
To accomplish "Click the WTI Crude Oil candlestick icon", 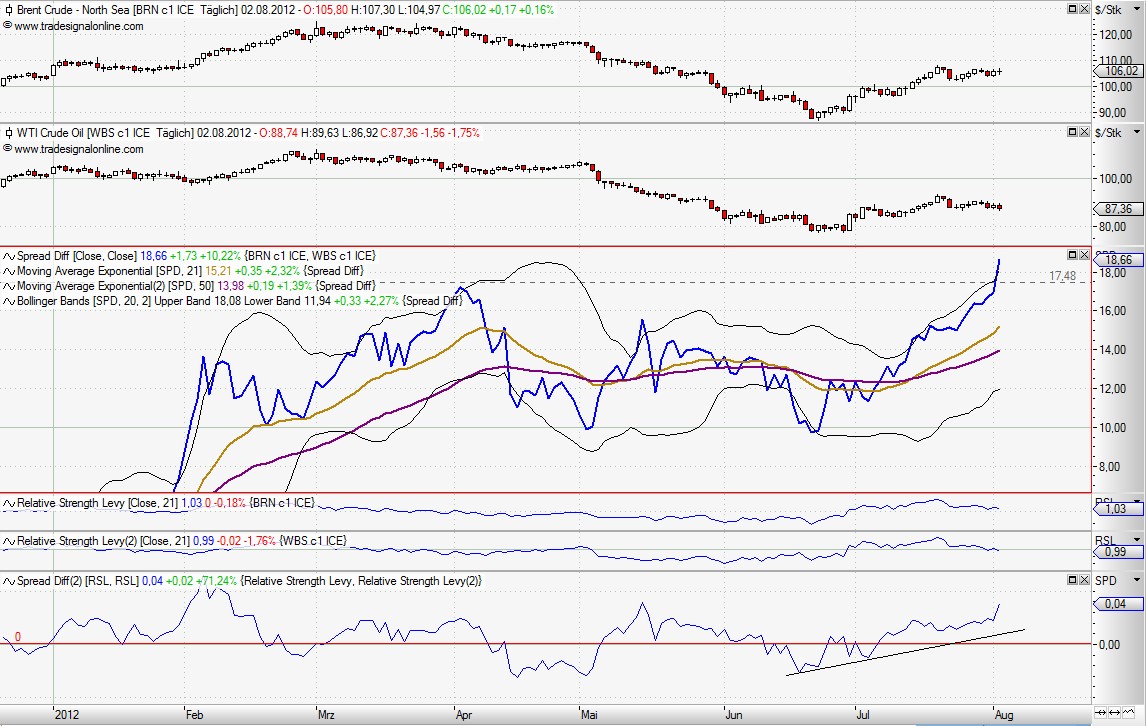I will point(9,133).
